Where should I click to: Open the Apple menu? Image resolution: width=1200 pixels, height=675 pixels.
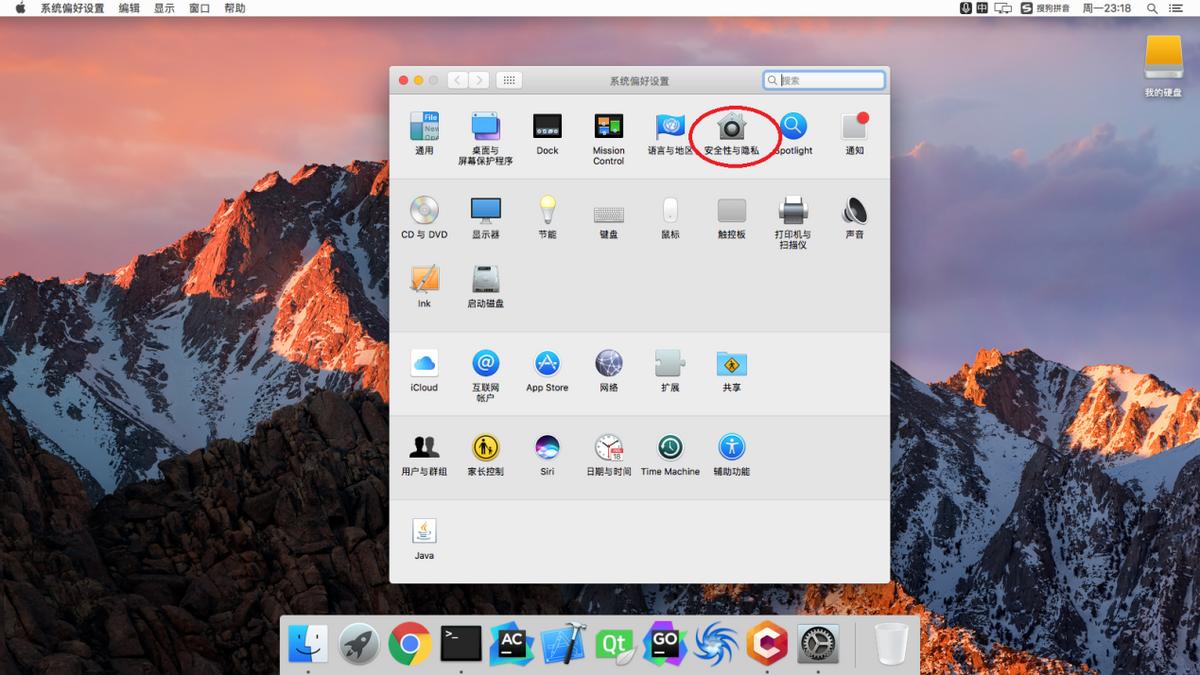(19, 8)
